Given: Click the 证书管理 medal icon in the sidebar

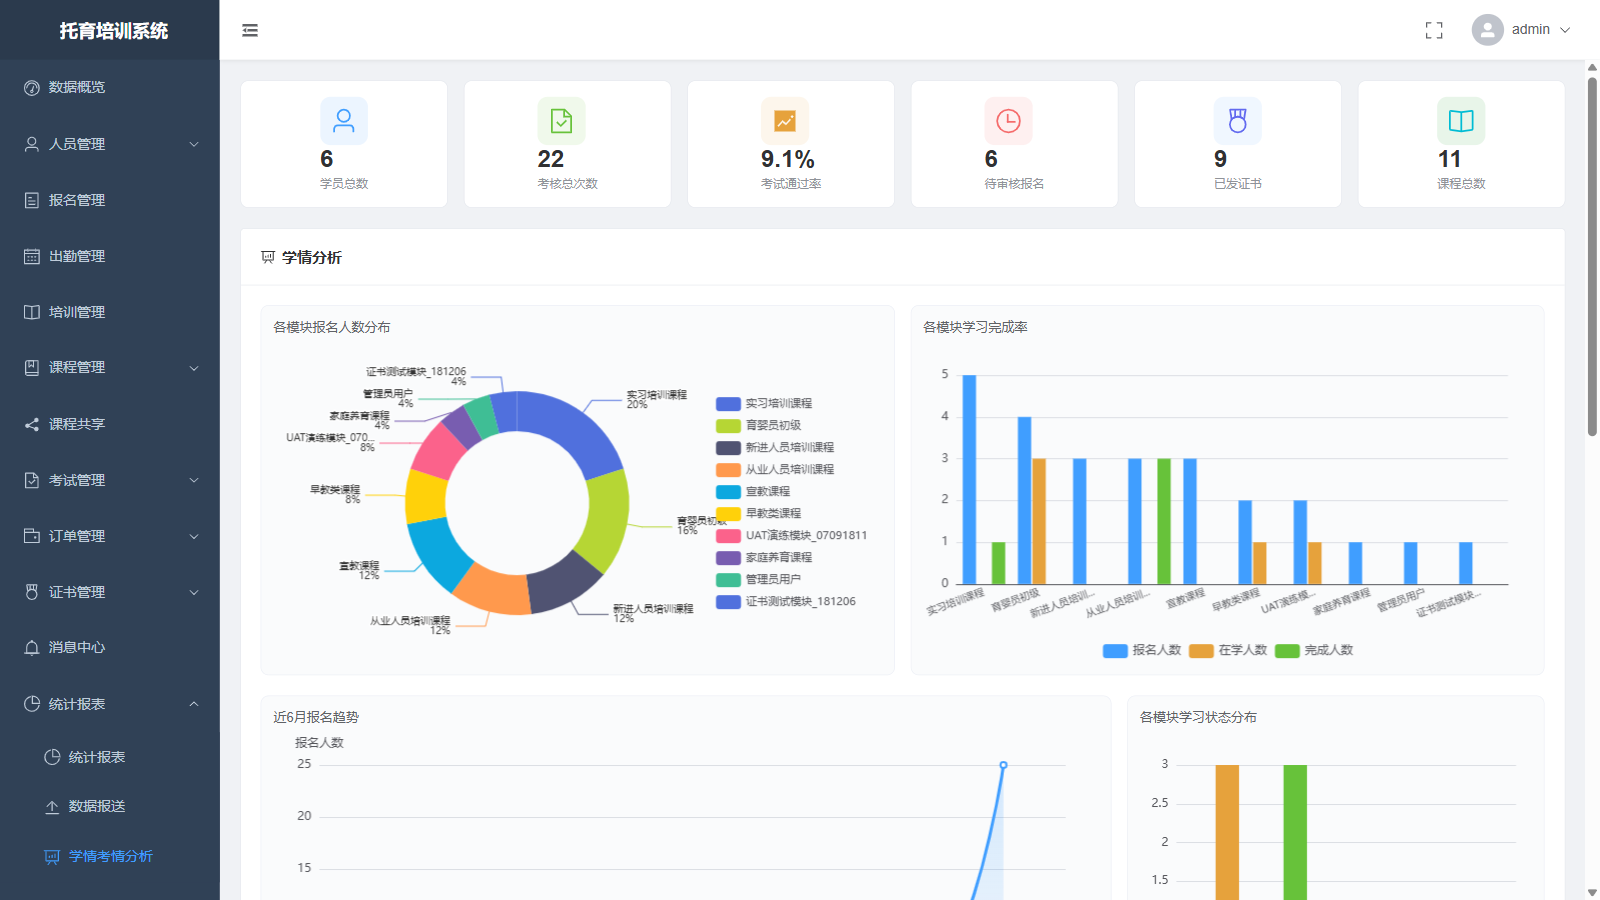Looking at the screenshot, I should (32, 592).
